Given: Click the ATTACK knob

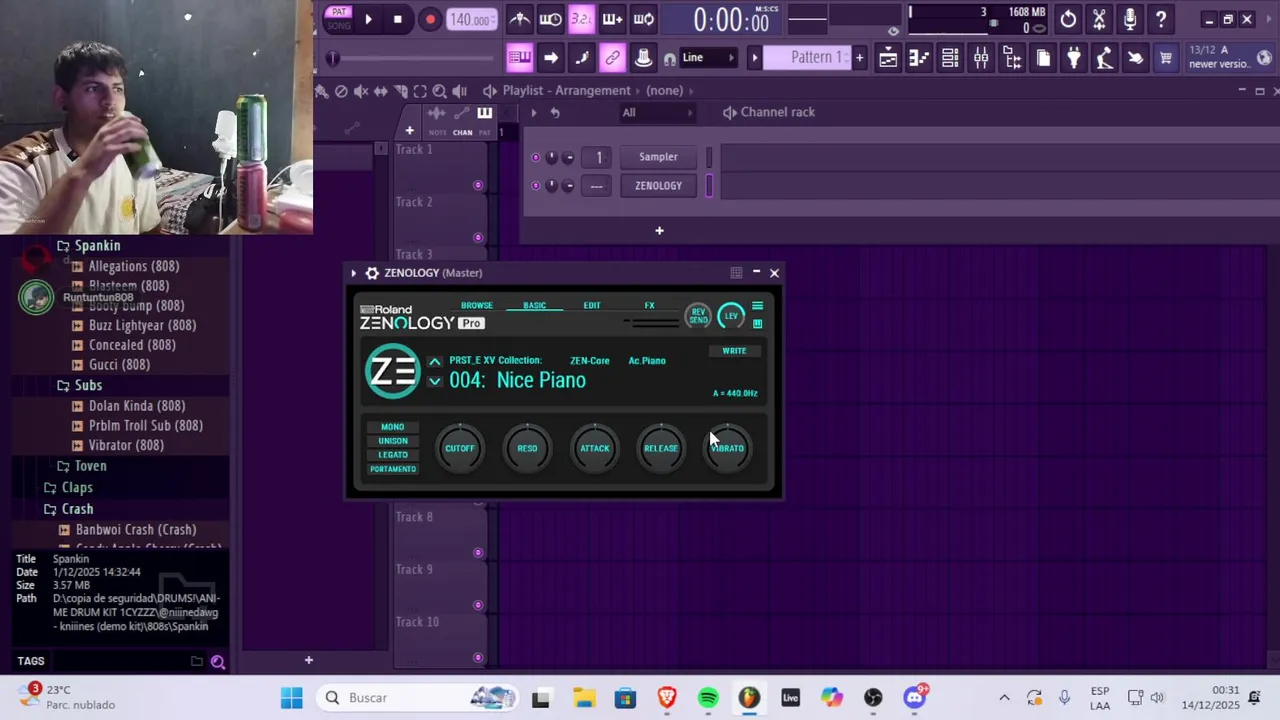Looking at the screenshot, I should click(x=594, y=448).
